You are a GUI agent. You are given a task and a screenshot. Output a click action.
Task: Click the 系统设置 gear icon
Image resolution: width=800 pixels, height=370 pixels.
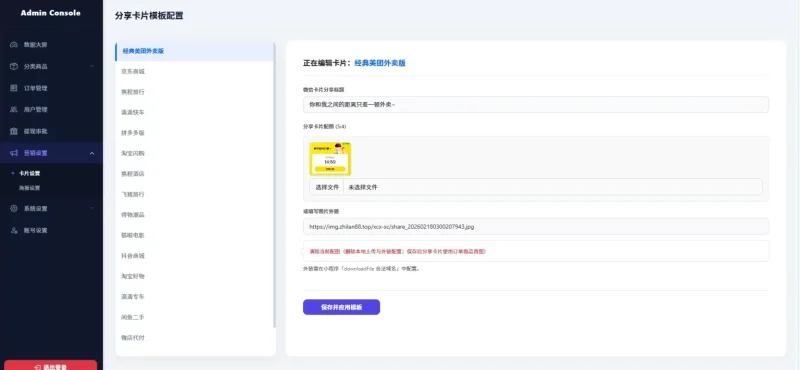14,208
